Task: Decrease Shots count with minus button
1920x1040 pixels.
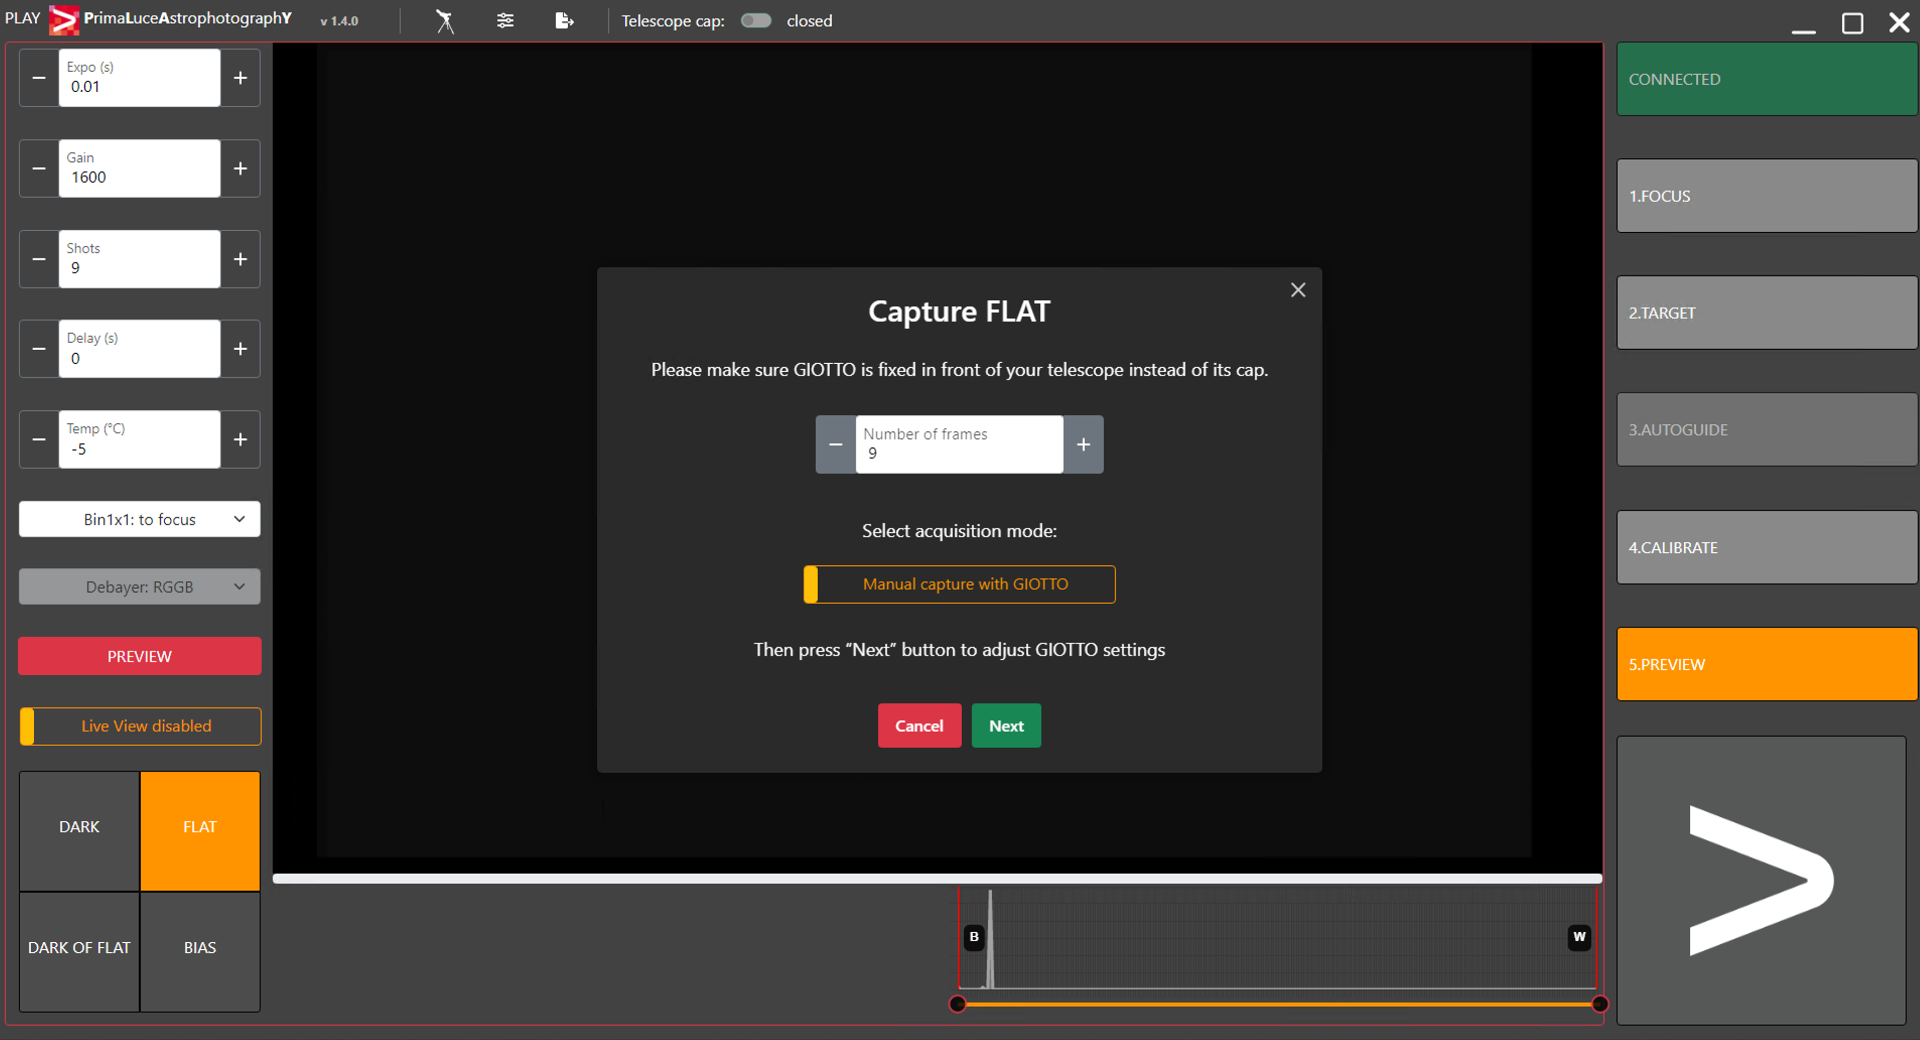Action: coord(39,259)
